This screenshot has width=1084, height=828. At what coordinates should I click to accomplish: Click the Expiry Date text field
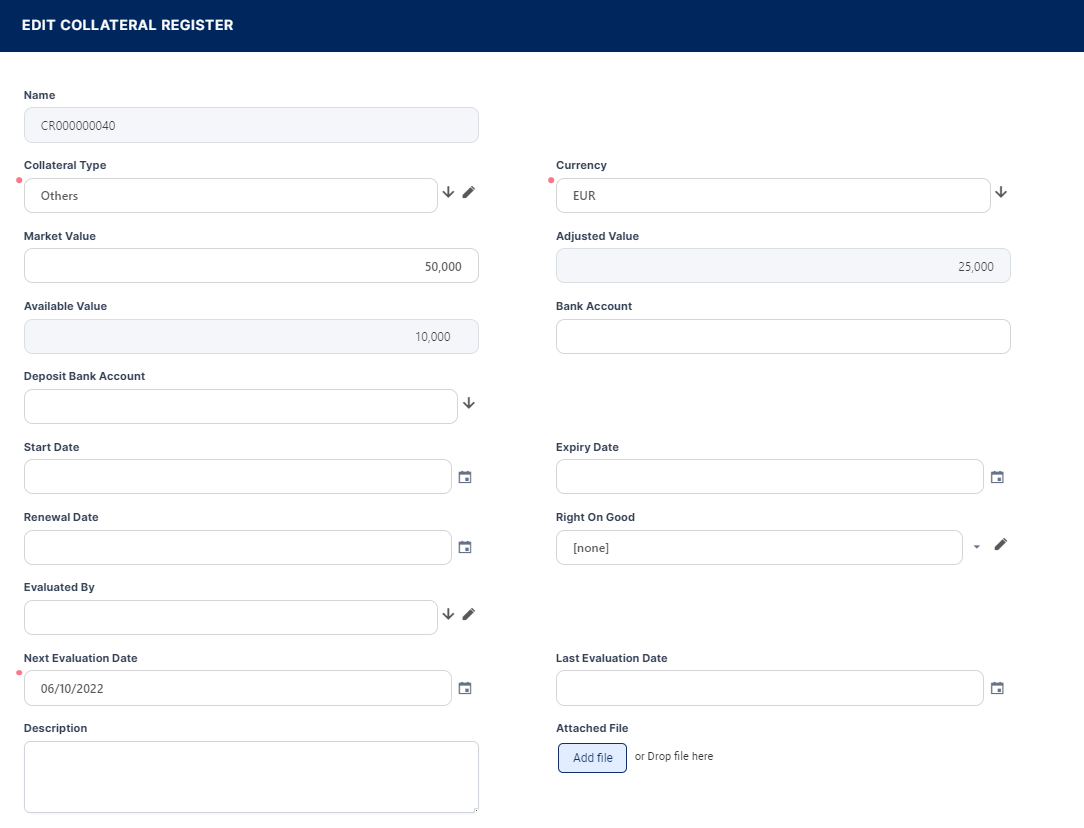[769, 477]
